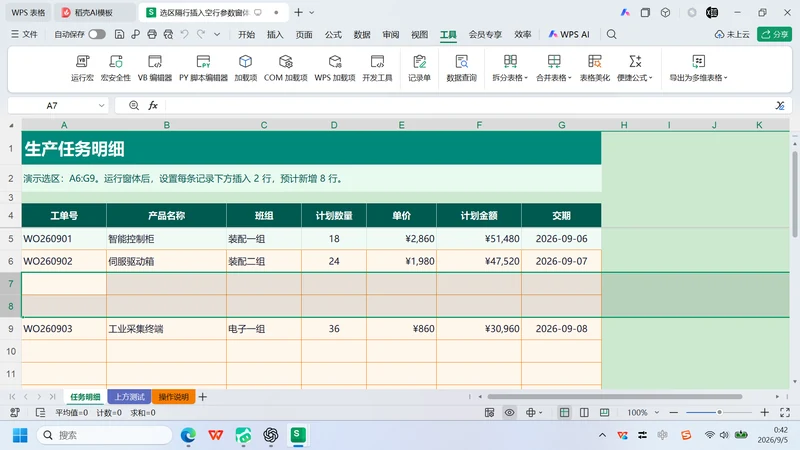This screenshot has width=800, height=450.
Task: Click the 表格美化 beautify icon
Action: pos(594,68)
